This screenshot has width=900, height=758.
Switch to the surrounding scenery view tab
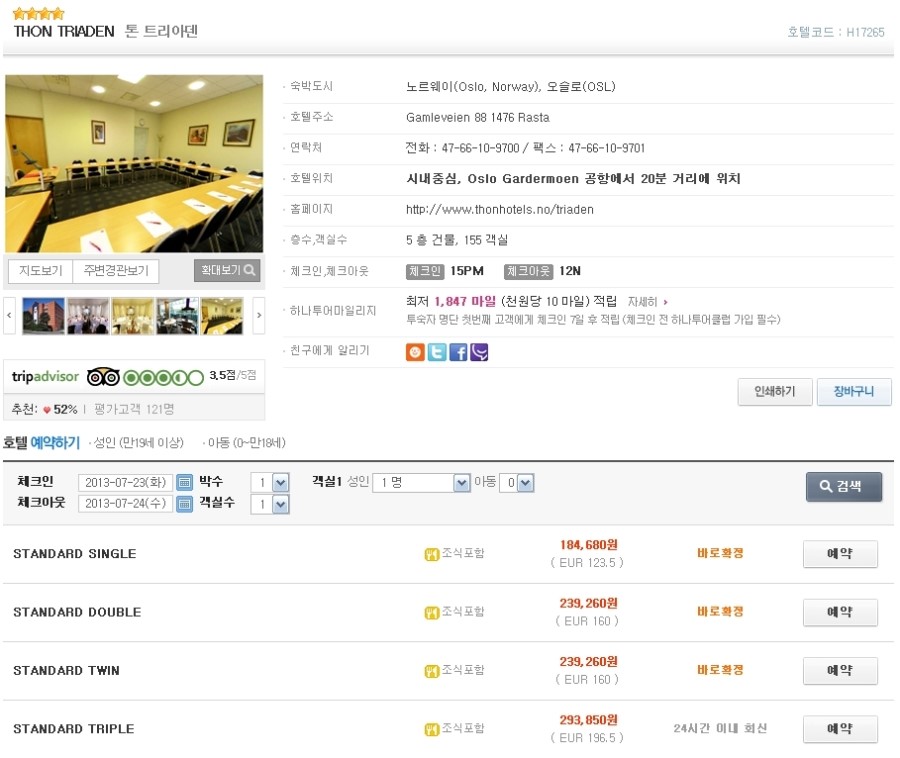(x=116, y=270)
